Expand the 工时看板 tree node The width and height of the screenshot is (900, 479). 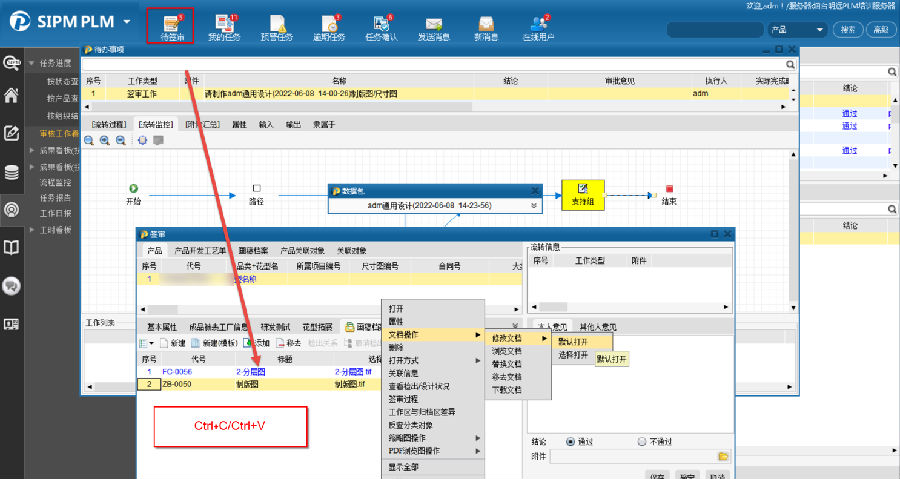[x=32, y=229]
